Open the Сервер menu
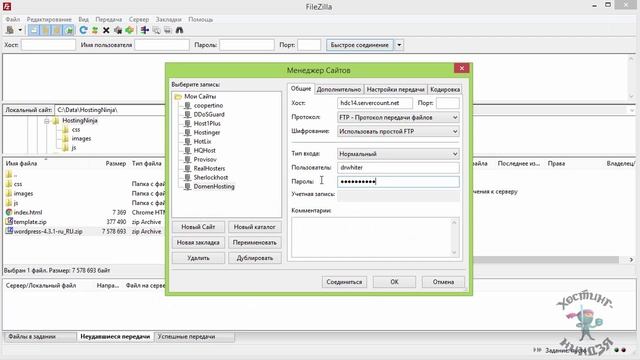 pyautogui.click(x=139, y=19)
